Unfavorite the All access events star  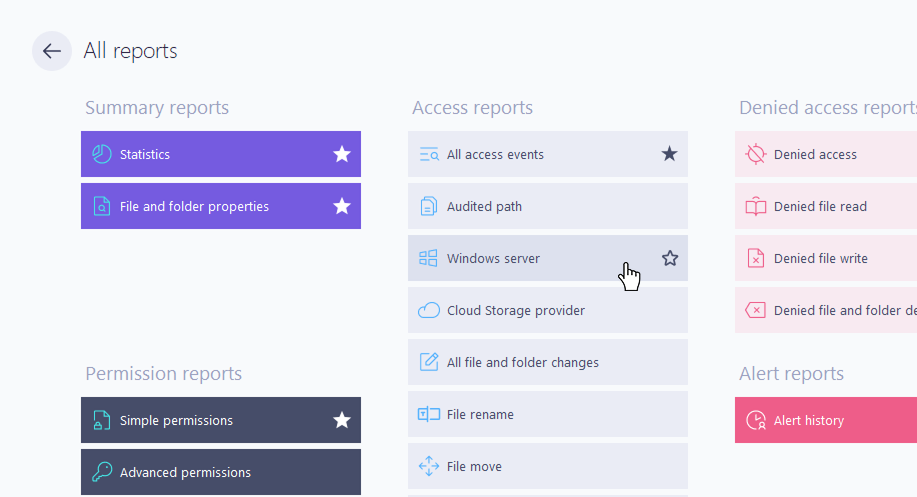coord(670,154)
